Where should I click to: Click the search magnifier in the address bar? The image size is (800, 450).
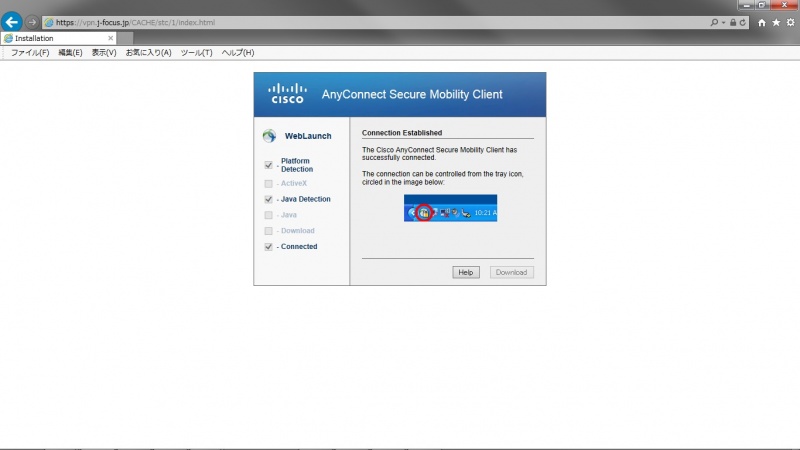click(714, 22)
